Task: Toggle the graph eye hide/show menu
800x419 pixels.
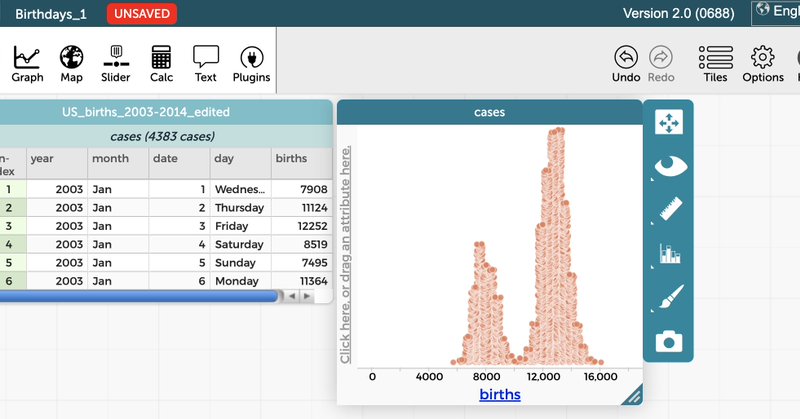Action: tap(669, 166)
